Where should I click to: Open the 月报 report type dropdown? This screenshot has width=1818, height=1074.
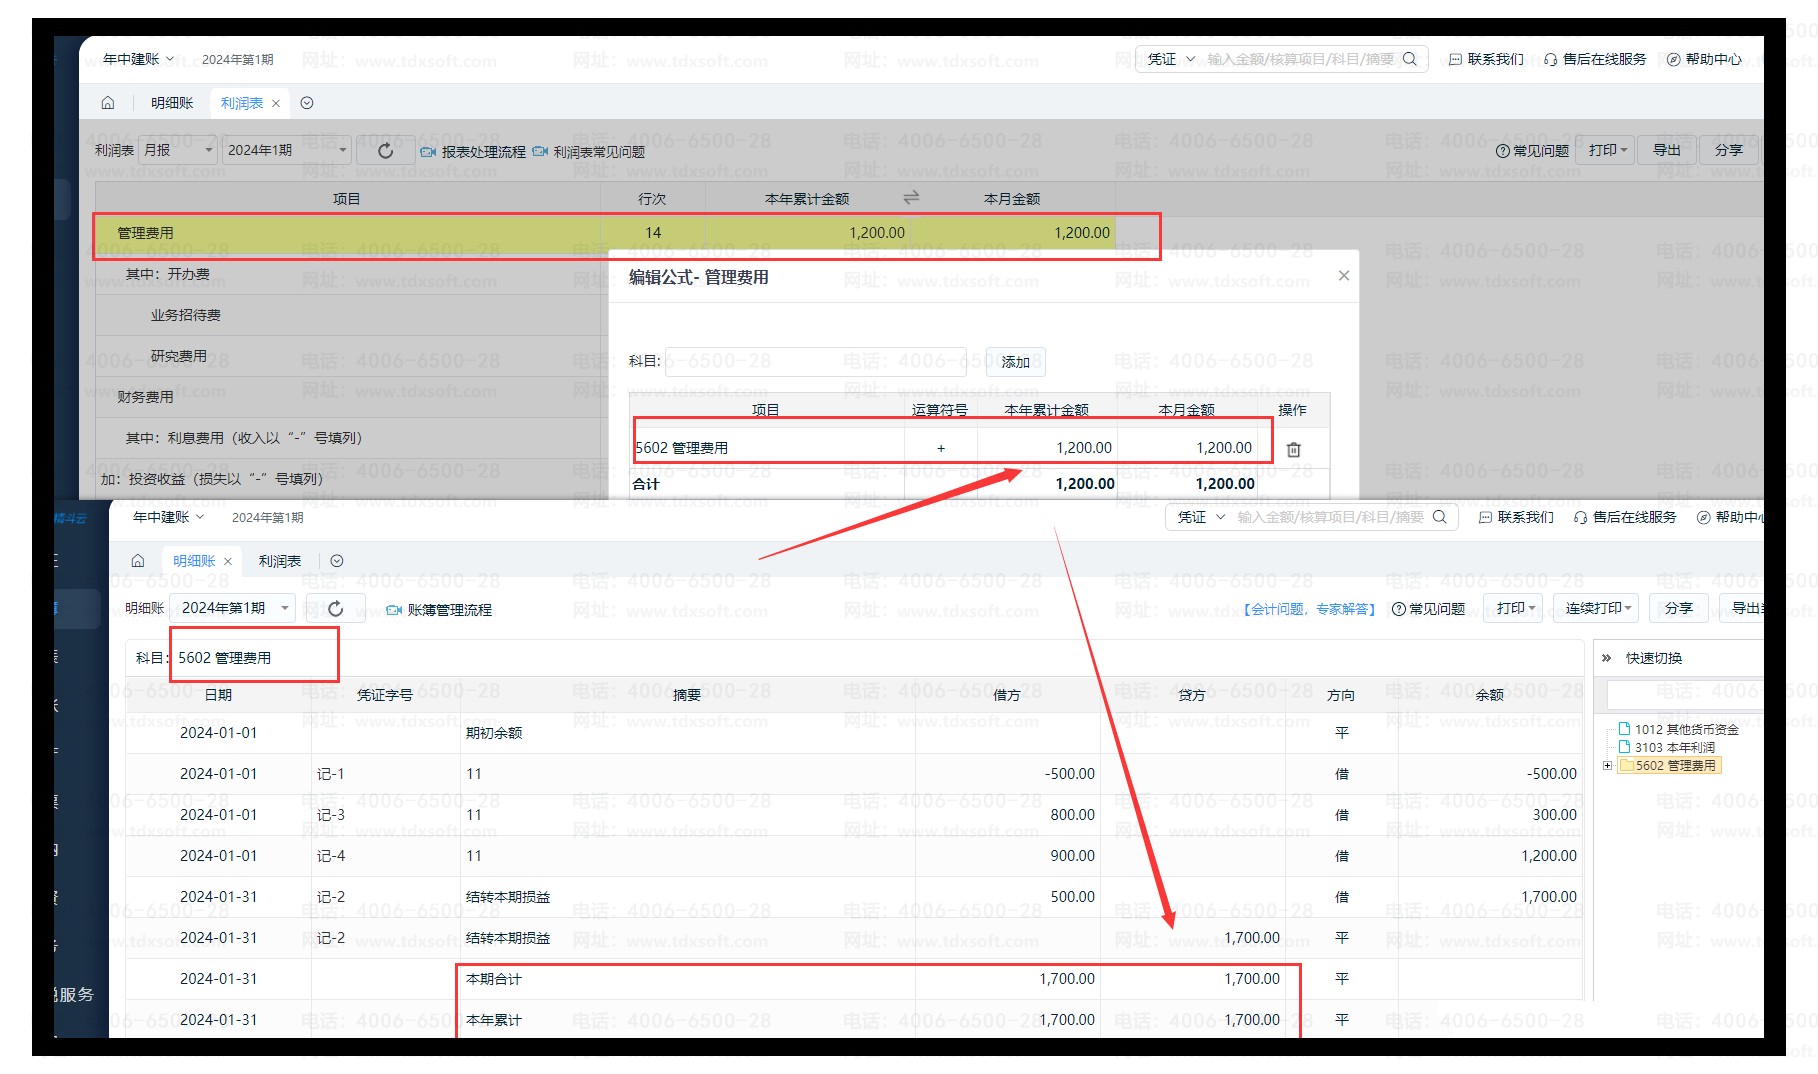178,150
